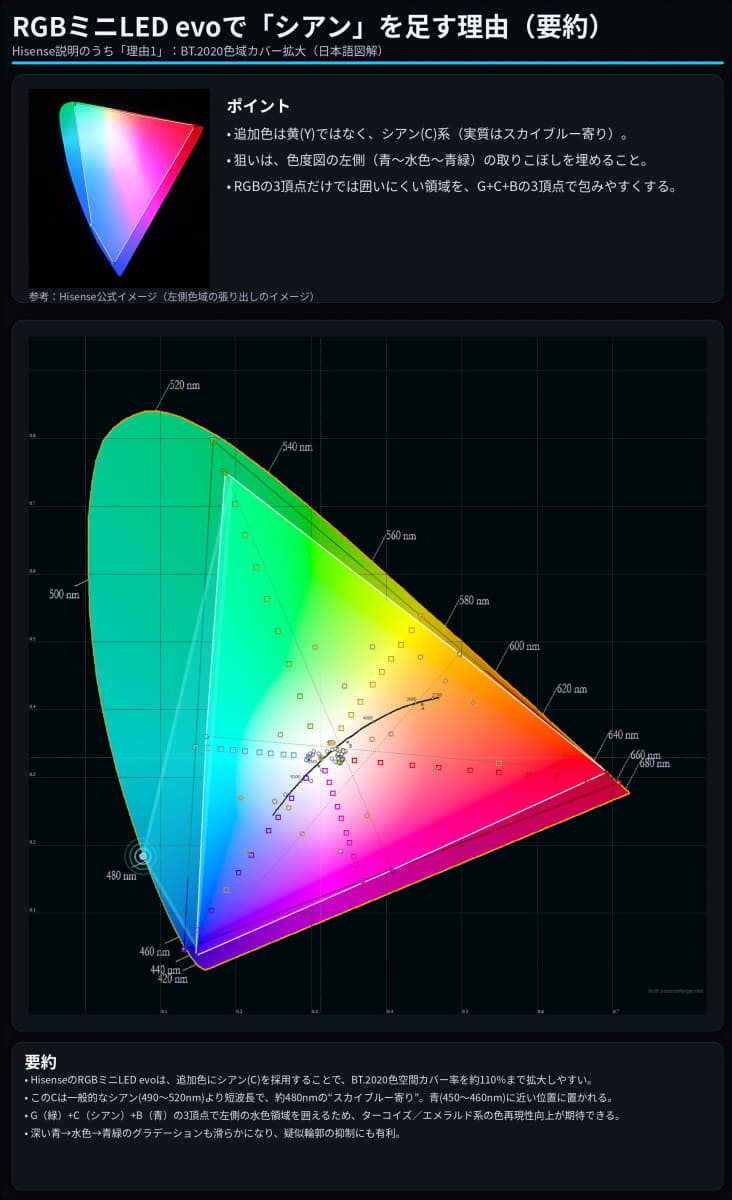This screenshot has width=732, height=1200.
Task: Click the "420 nm" wavelength label
Action: tap(173, 979)
